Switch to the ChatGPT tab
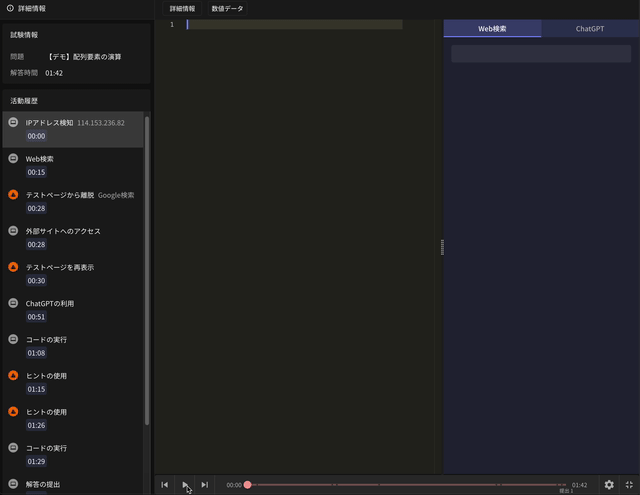The width and height of the screenshot is (640, 495). pyautogui.click(x=590, y=29)
